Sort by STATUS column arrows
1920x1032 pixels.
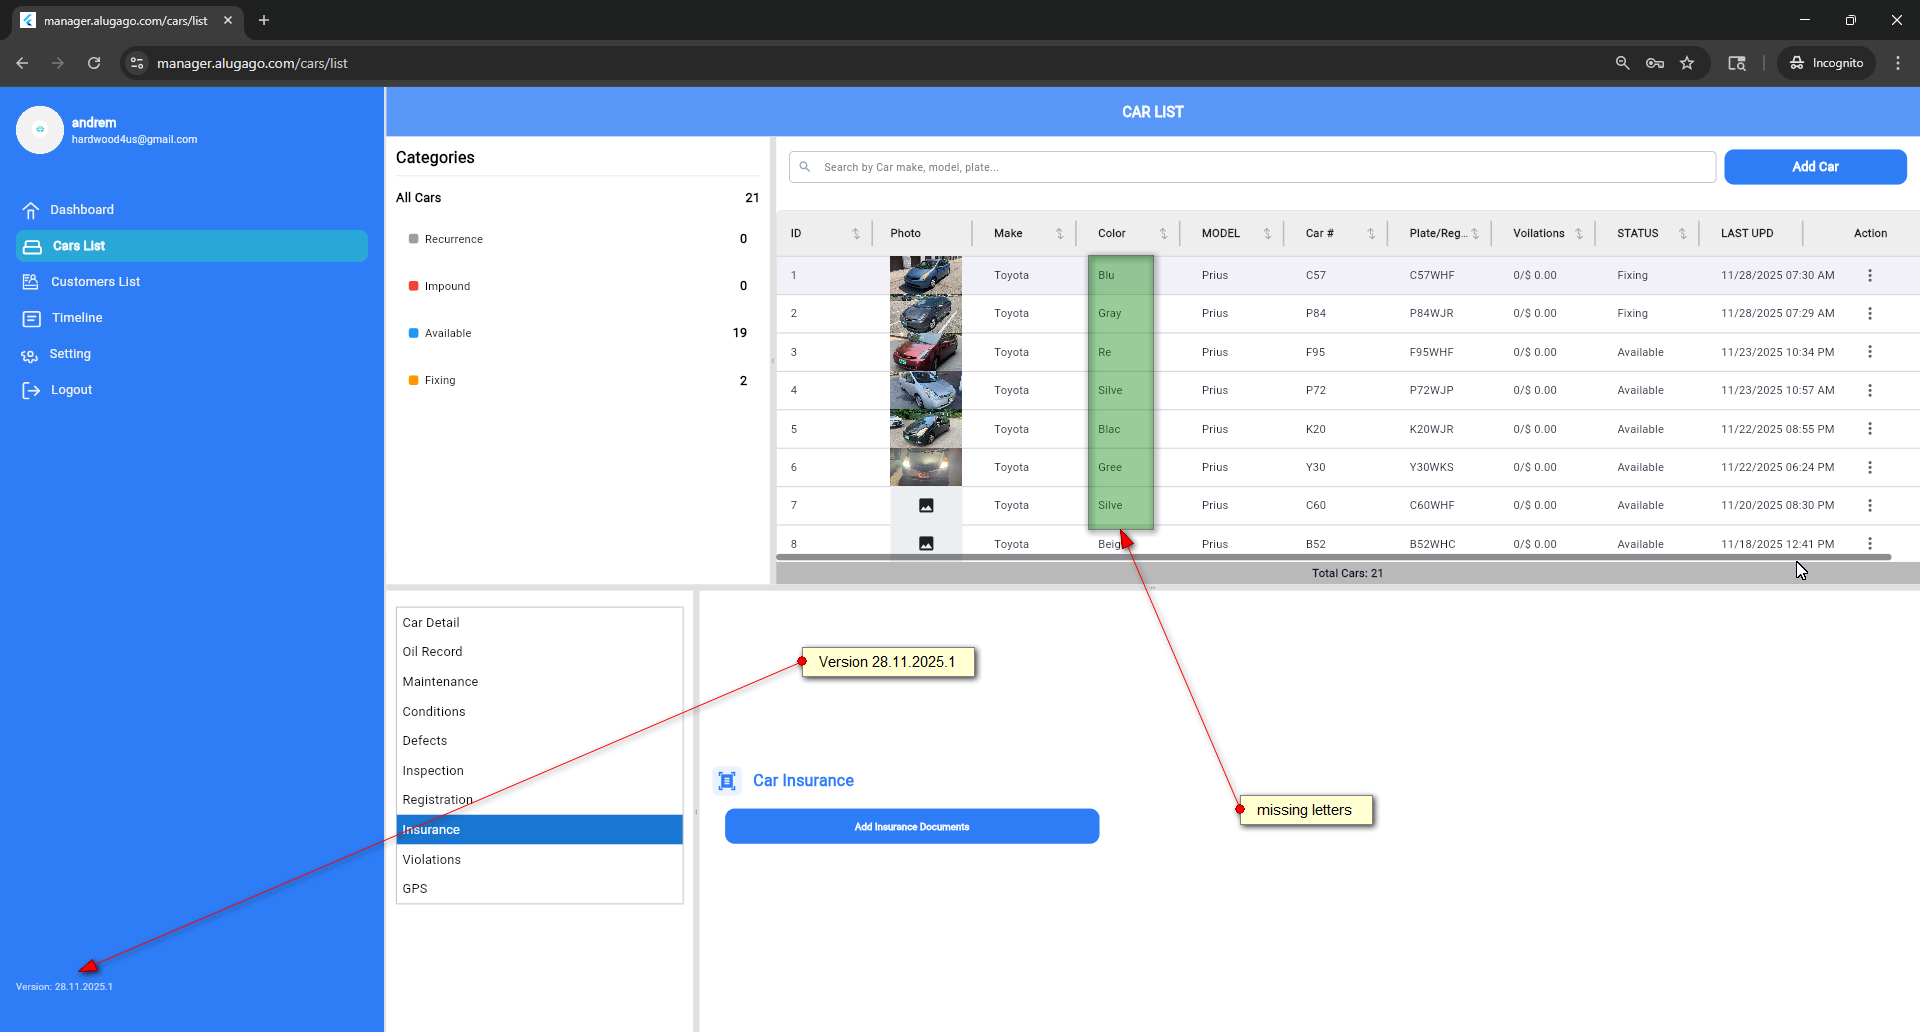1682,234
